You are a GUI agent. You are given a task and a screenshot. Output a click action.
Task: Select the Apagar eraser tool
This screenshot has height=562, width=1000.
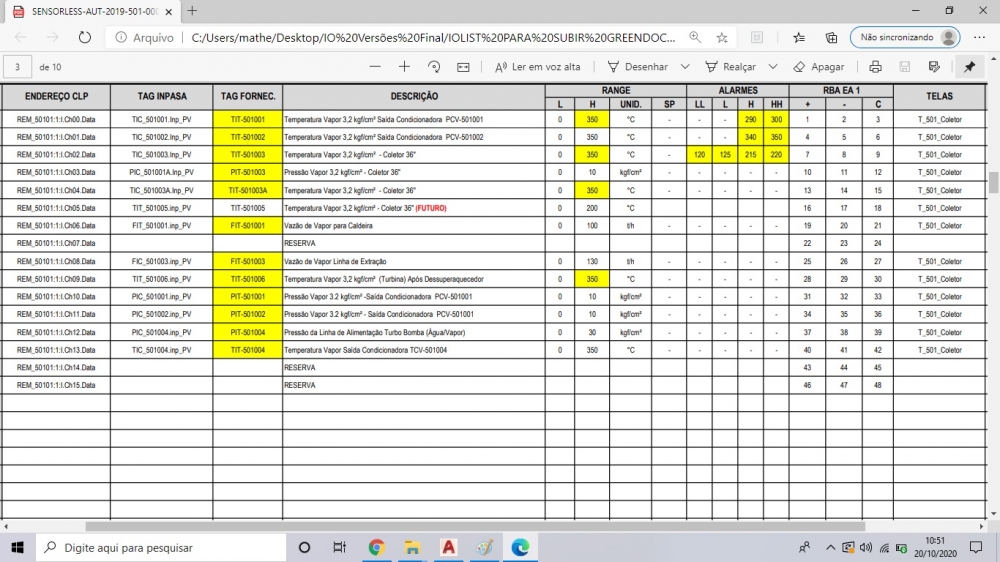[819, 66]
